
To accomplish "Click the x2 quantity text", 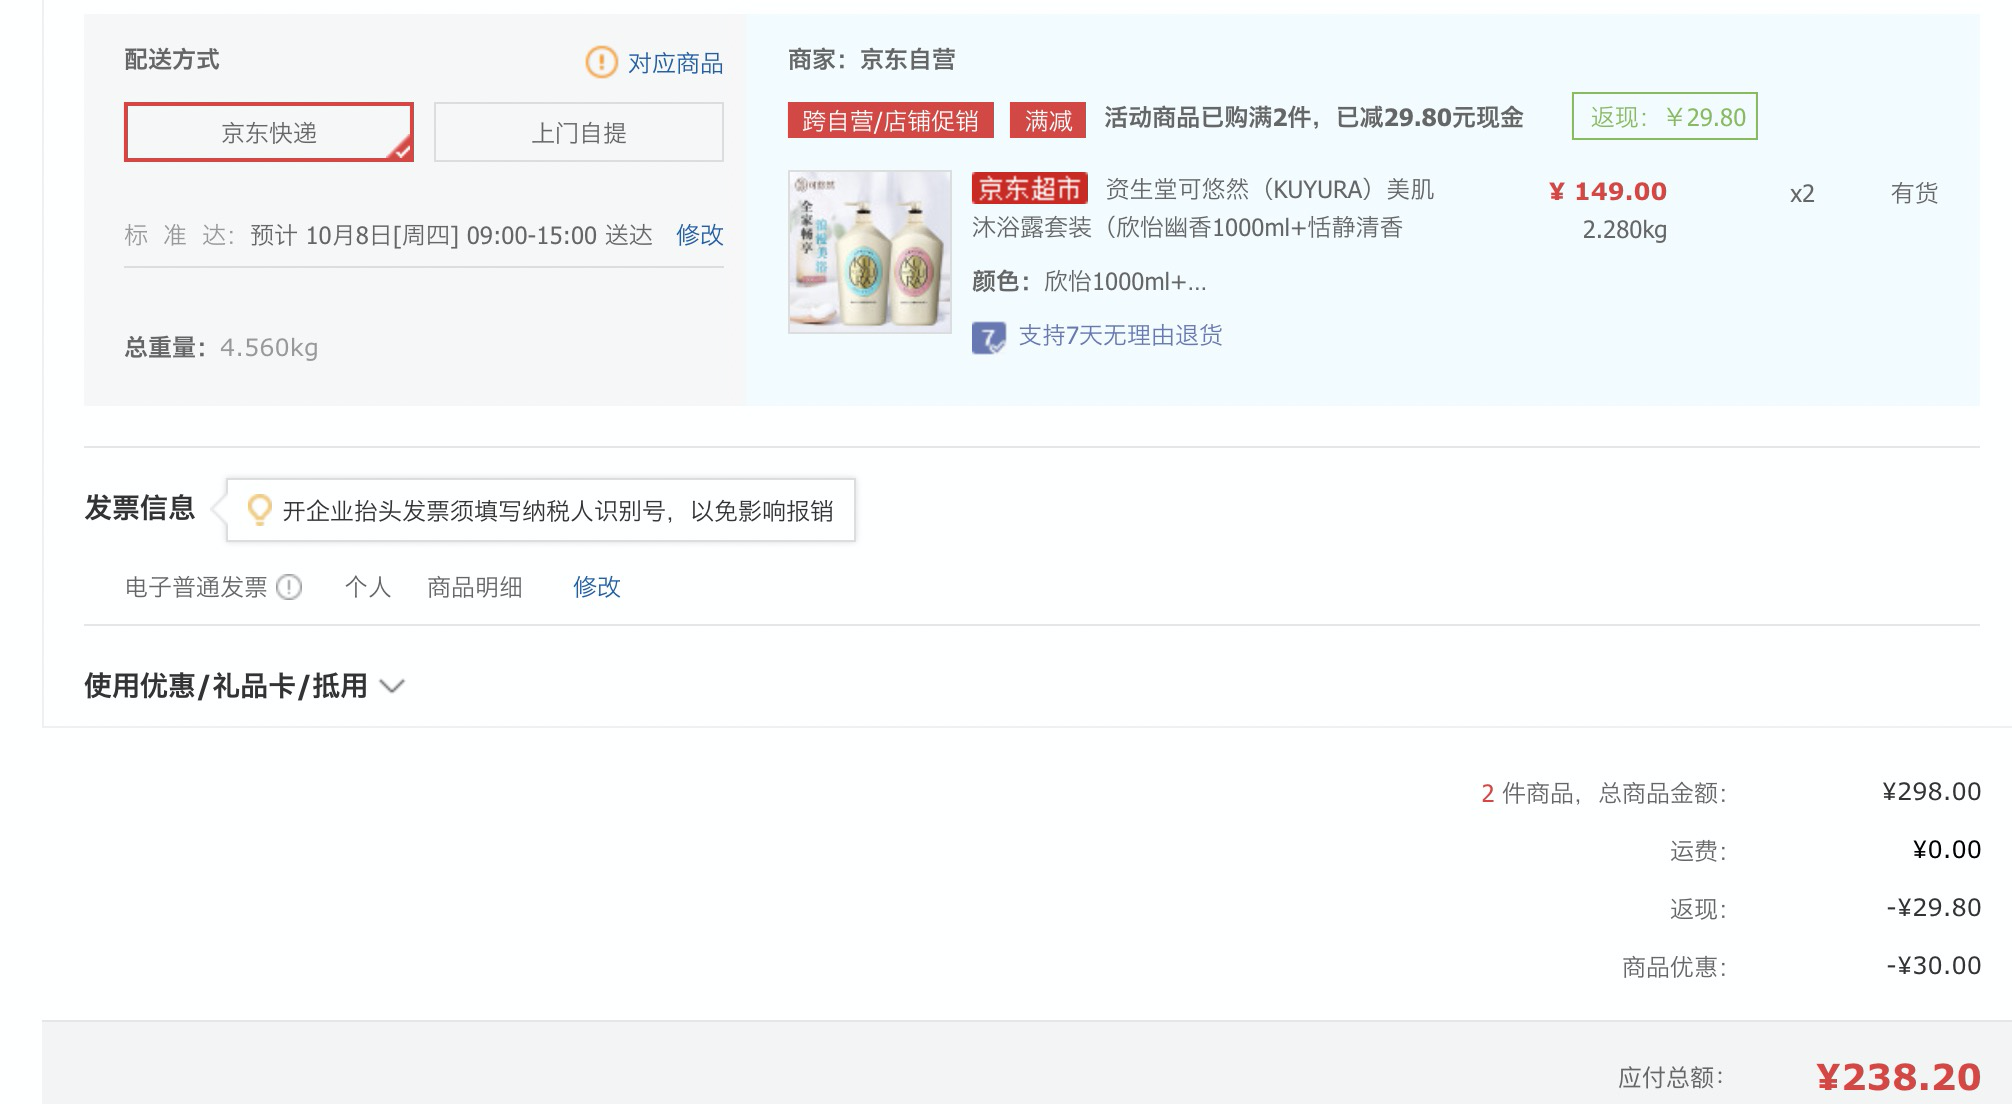I will pyautogui.click(x=1802, y=194).
